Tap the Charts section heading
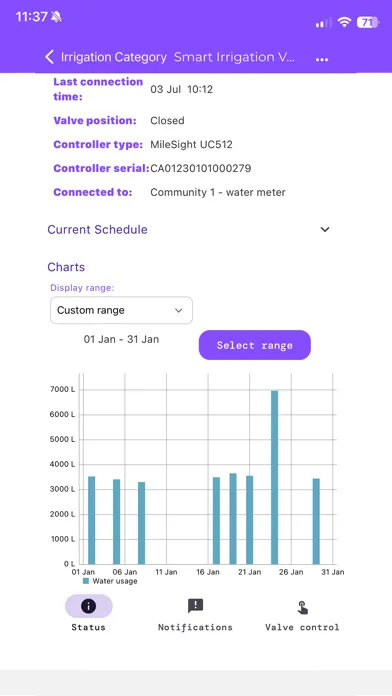The height and width of the screenshot is (696, 392). (x=66, y=267)
